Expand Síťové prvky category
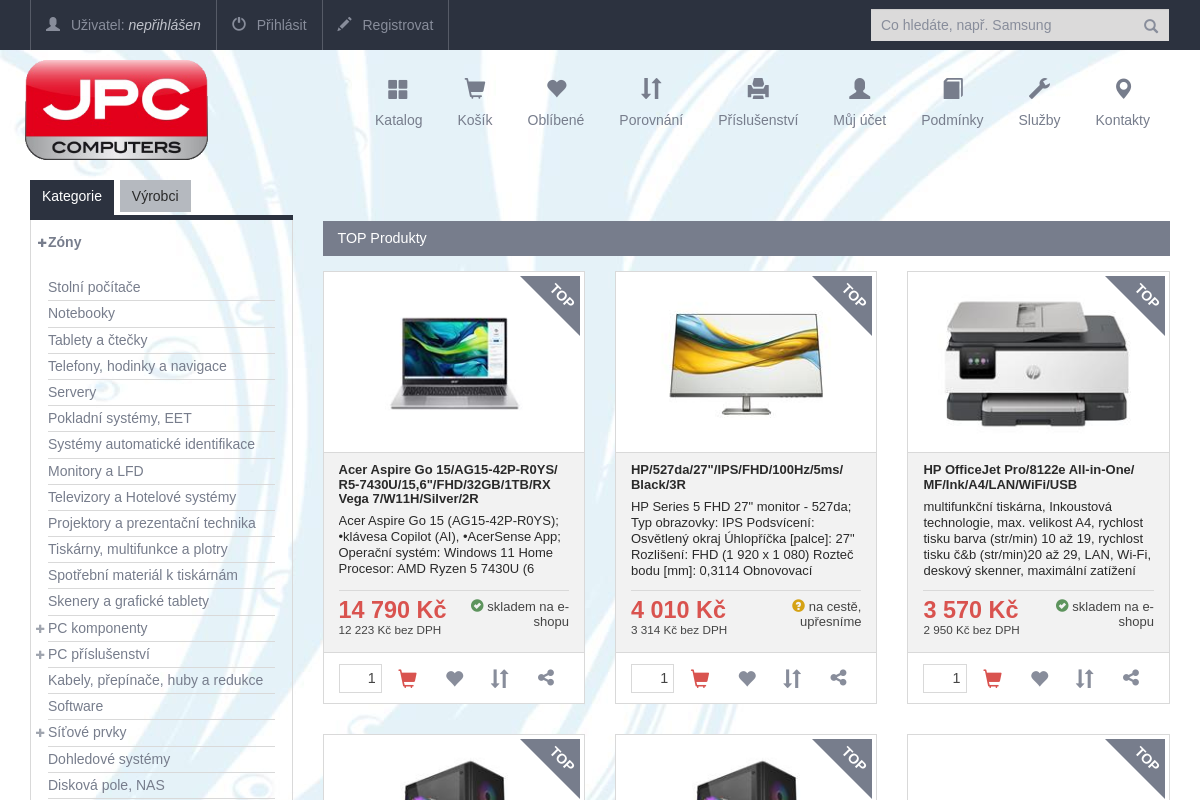This screenshot has height=800, width=1200. (x=40, y=732)
